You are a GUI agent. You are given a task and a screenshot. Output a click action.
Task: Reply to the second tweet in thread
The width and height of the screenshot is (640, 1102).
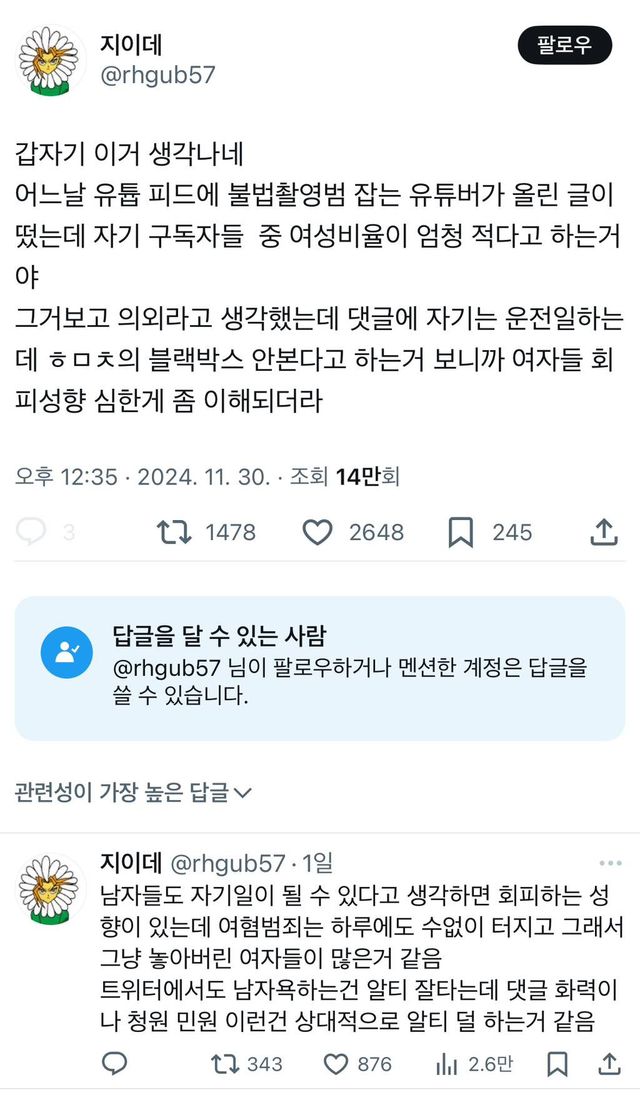click(x=114, y=1063)
